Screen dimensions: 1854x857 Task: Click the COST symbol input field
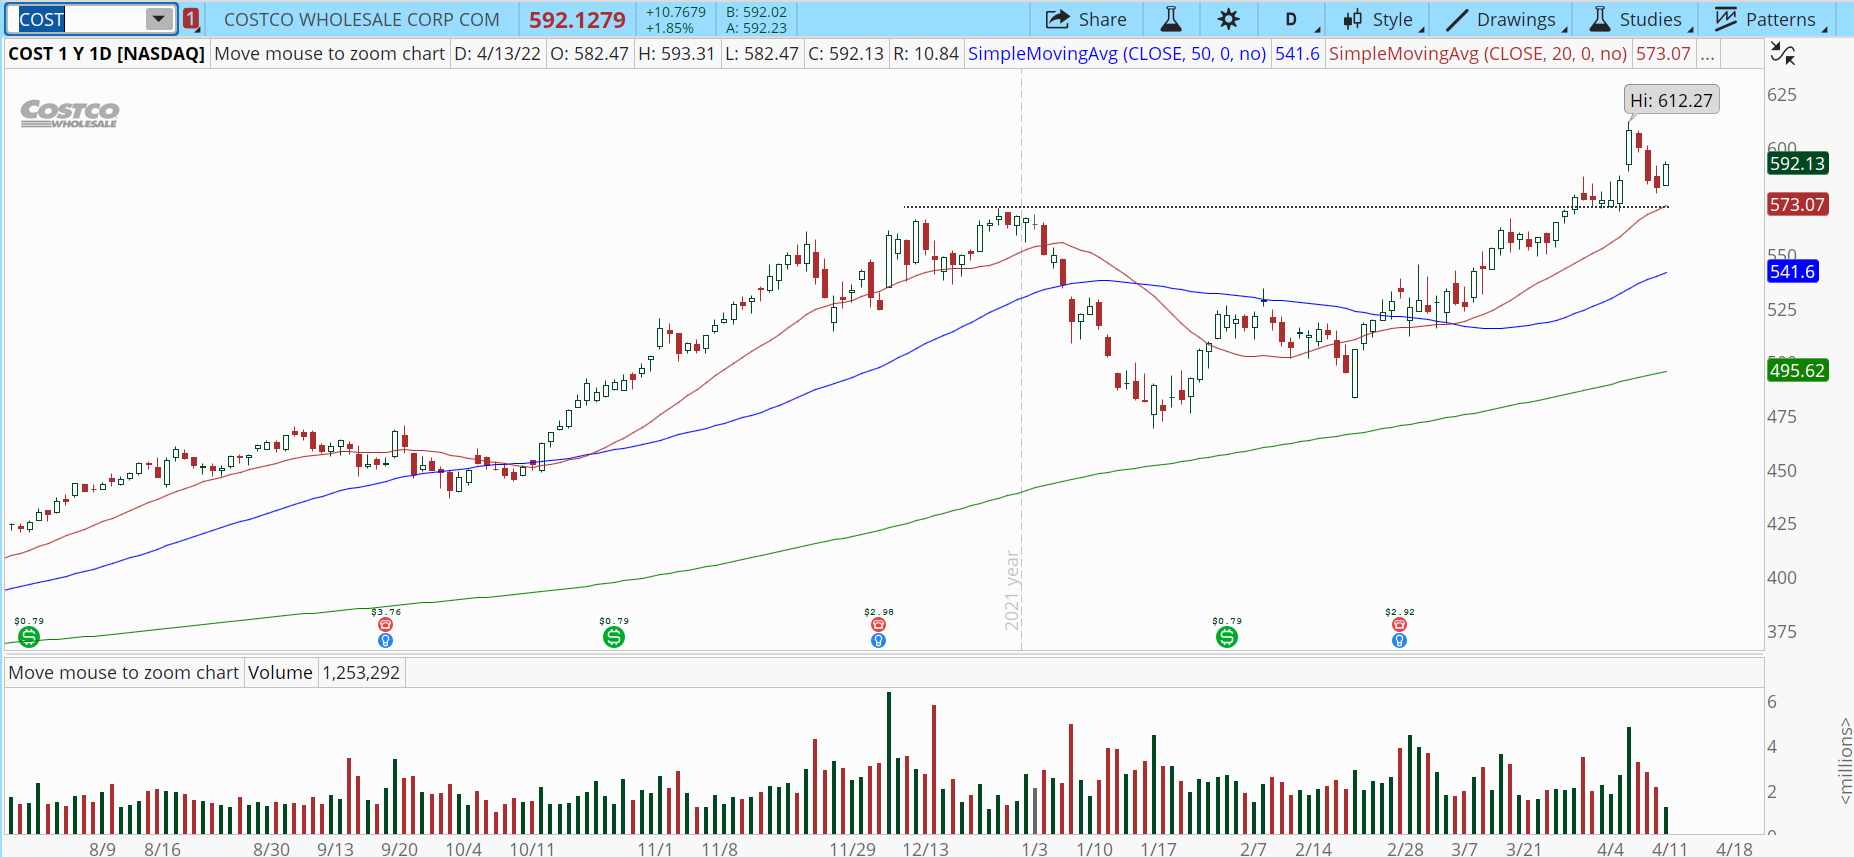tap(81, 19)
